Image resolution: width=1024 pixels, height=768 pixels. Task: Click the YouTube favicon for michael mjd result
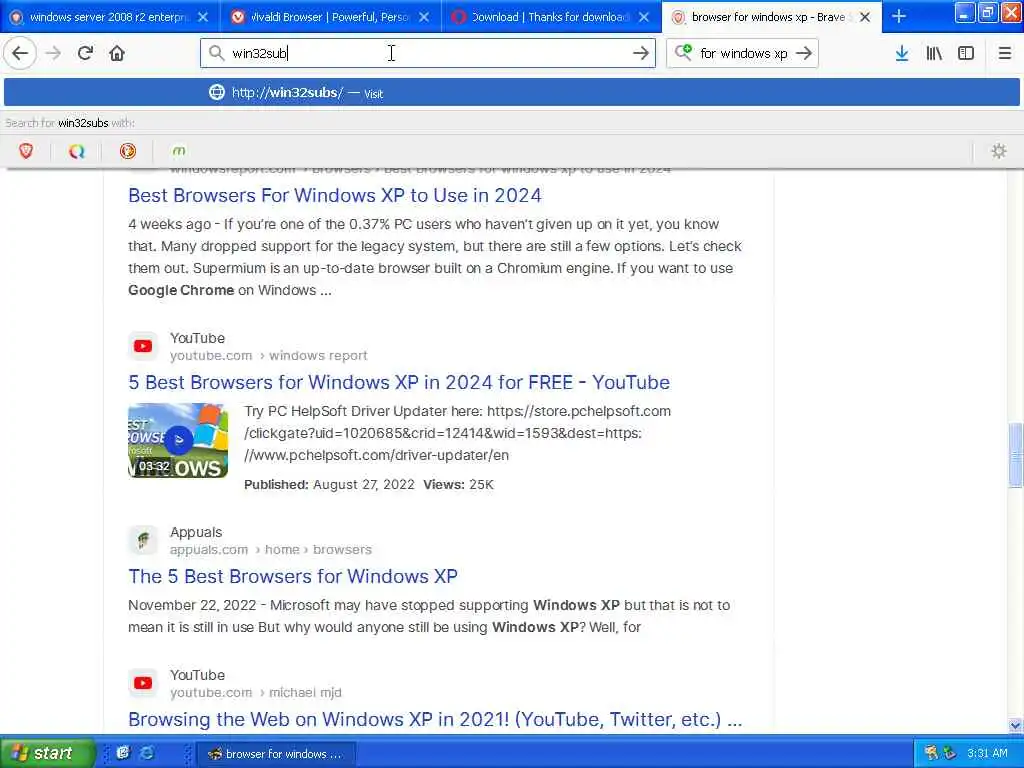pos(143,683)
